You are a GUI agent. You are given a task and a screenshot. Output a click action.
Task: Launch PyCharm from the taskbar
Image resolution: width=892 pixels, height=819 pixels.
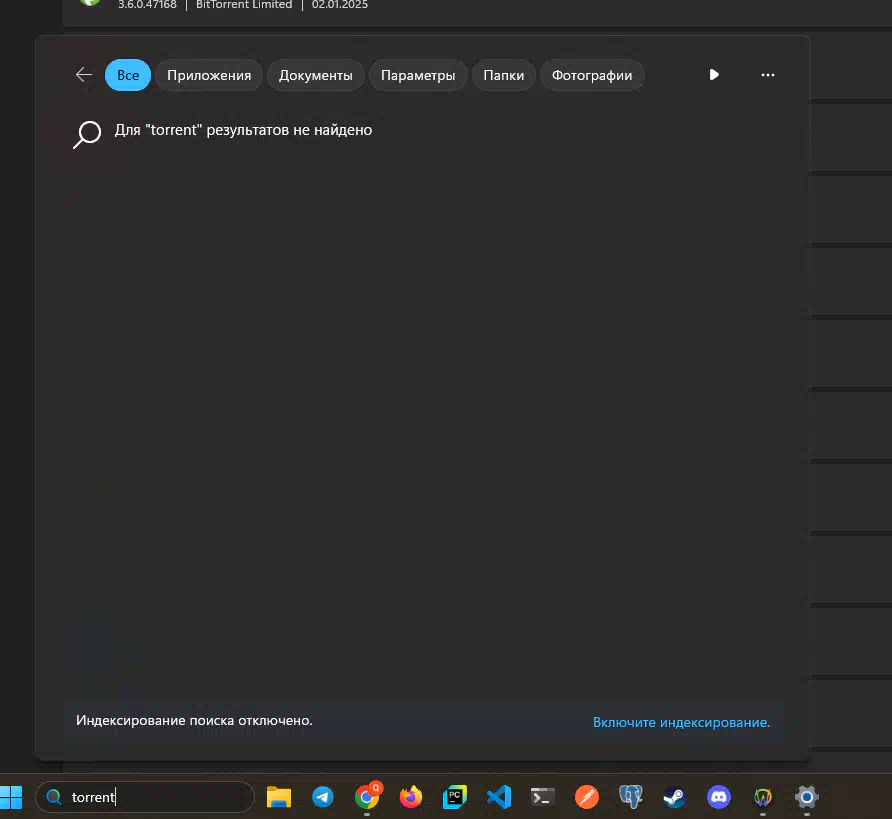point(455,797)
